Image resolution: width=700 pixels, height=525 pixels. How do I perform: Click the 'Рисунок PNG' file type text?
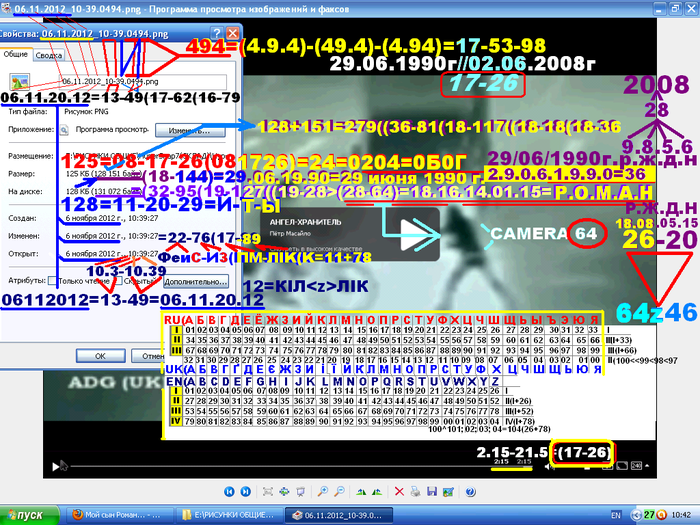click(86, 112)
